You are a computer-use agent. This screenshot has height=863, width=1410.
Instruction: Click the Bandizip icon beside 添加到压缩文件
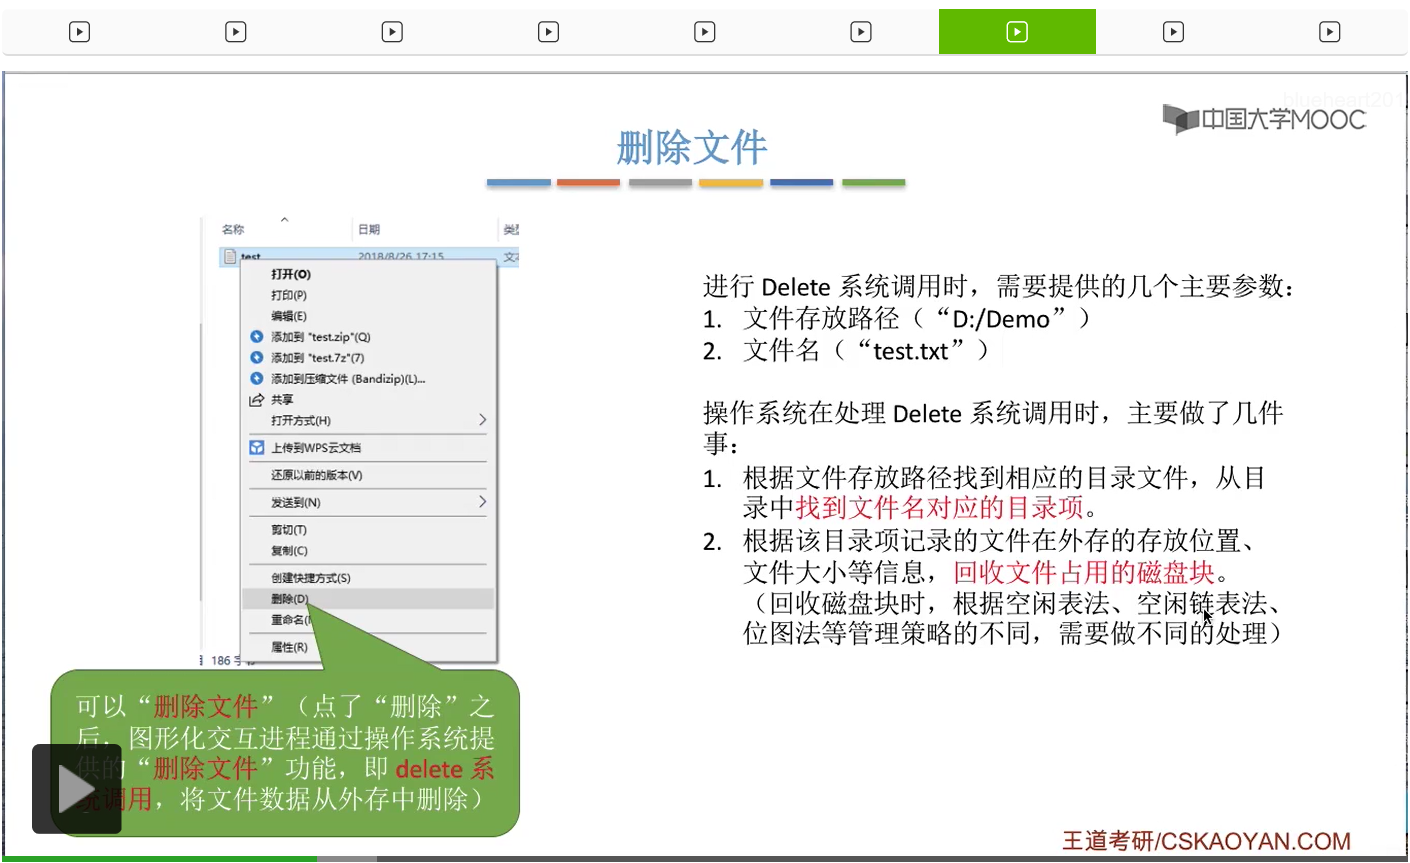(256, 379)
